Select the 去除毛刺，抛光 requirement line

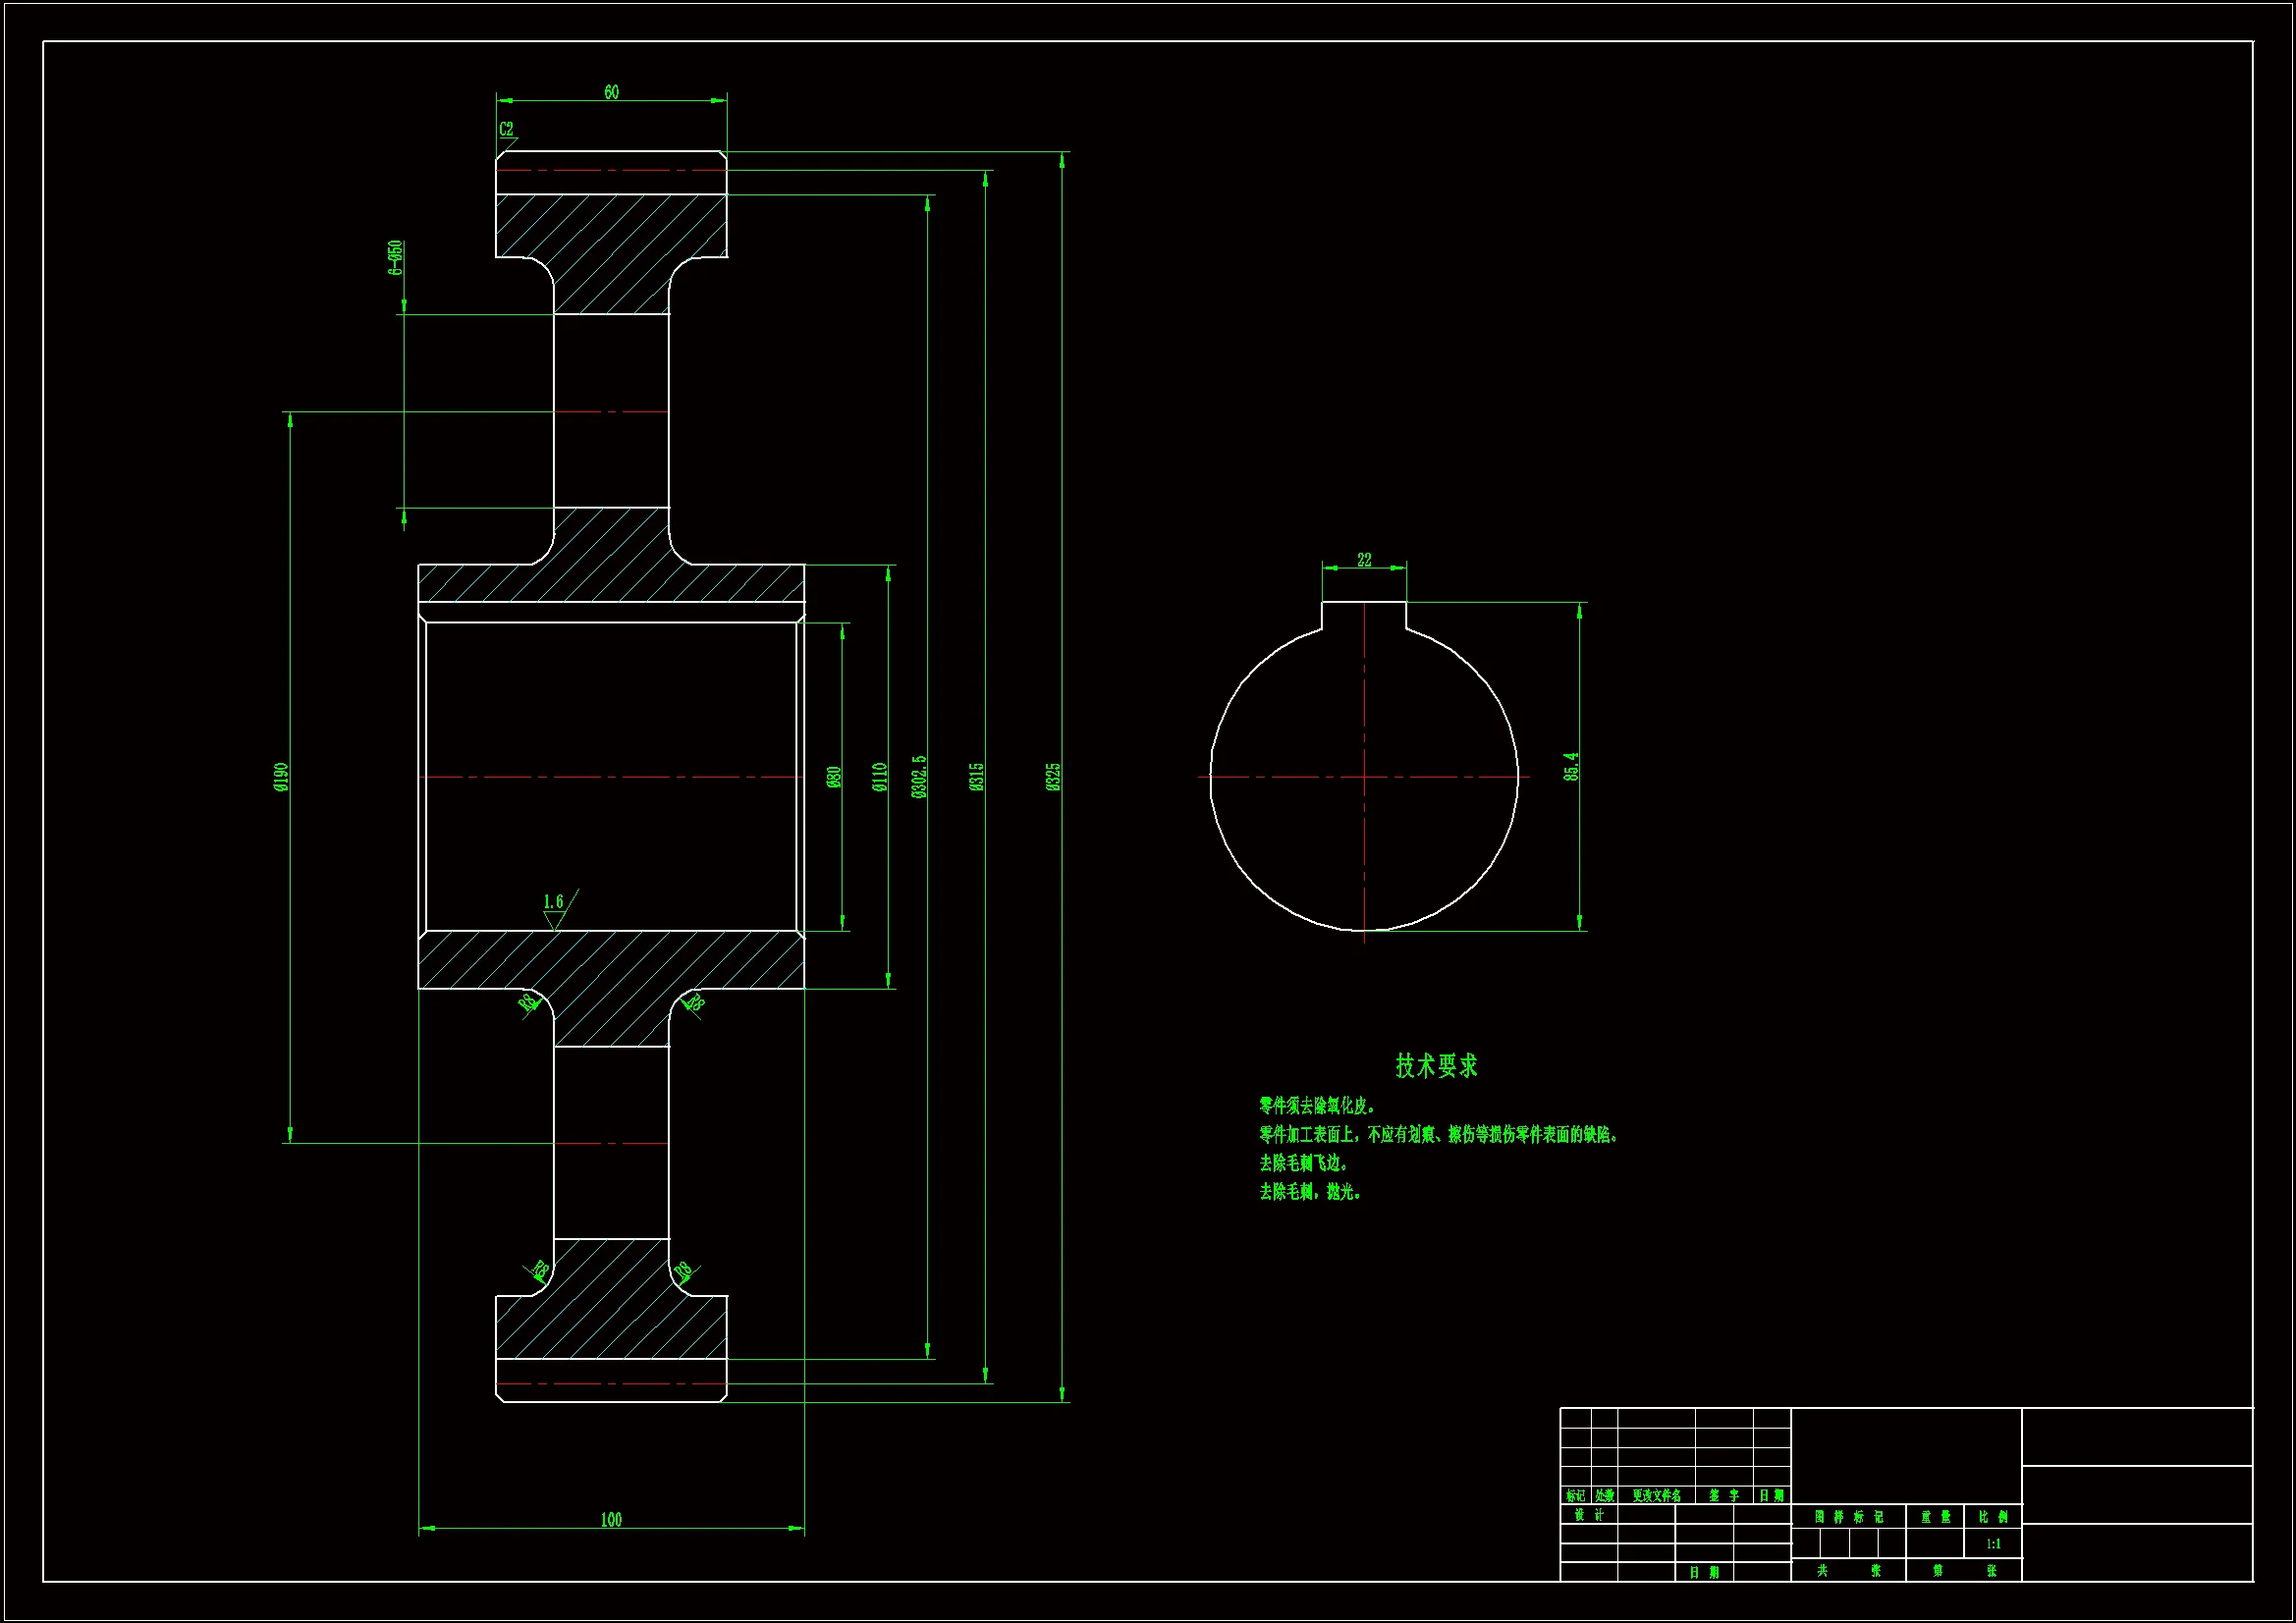click(x=1310, y=1192)
